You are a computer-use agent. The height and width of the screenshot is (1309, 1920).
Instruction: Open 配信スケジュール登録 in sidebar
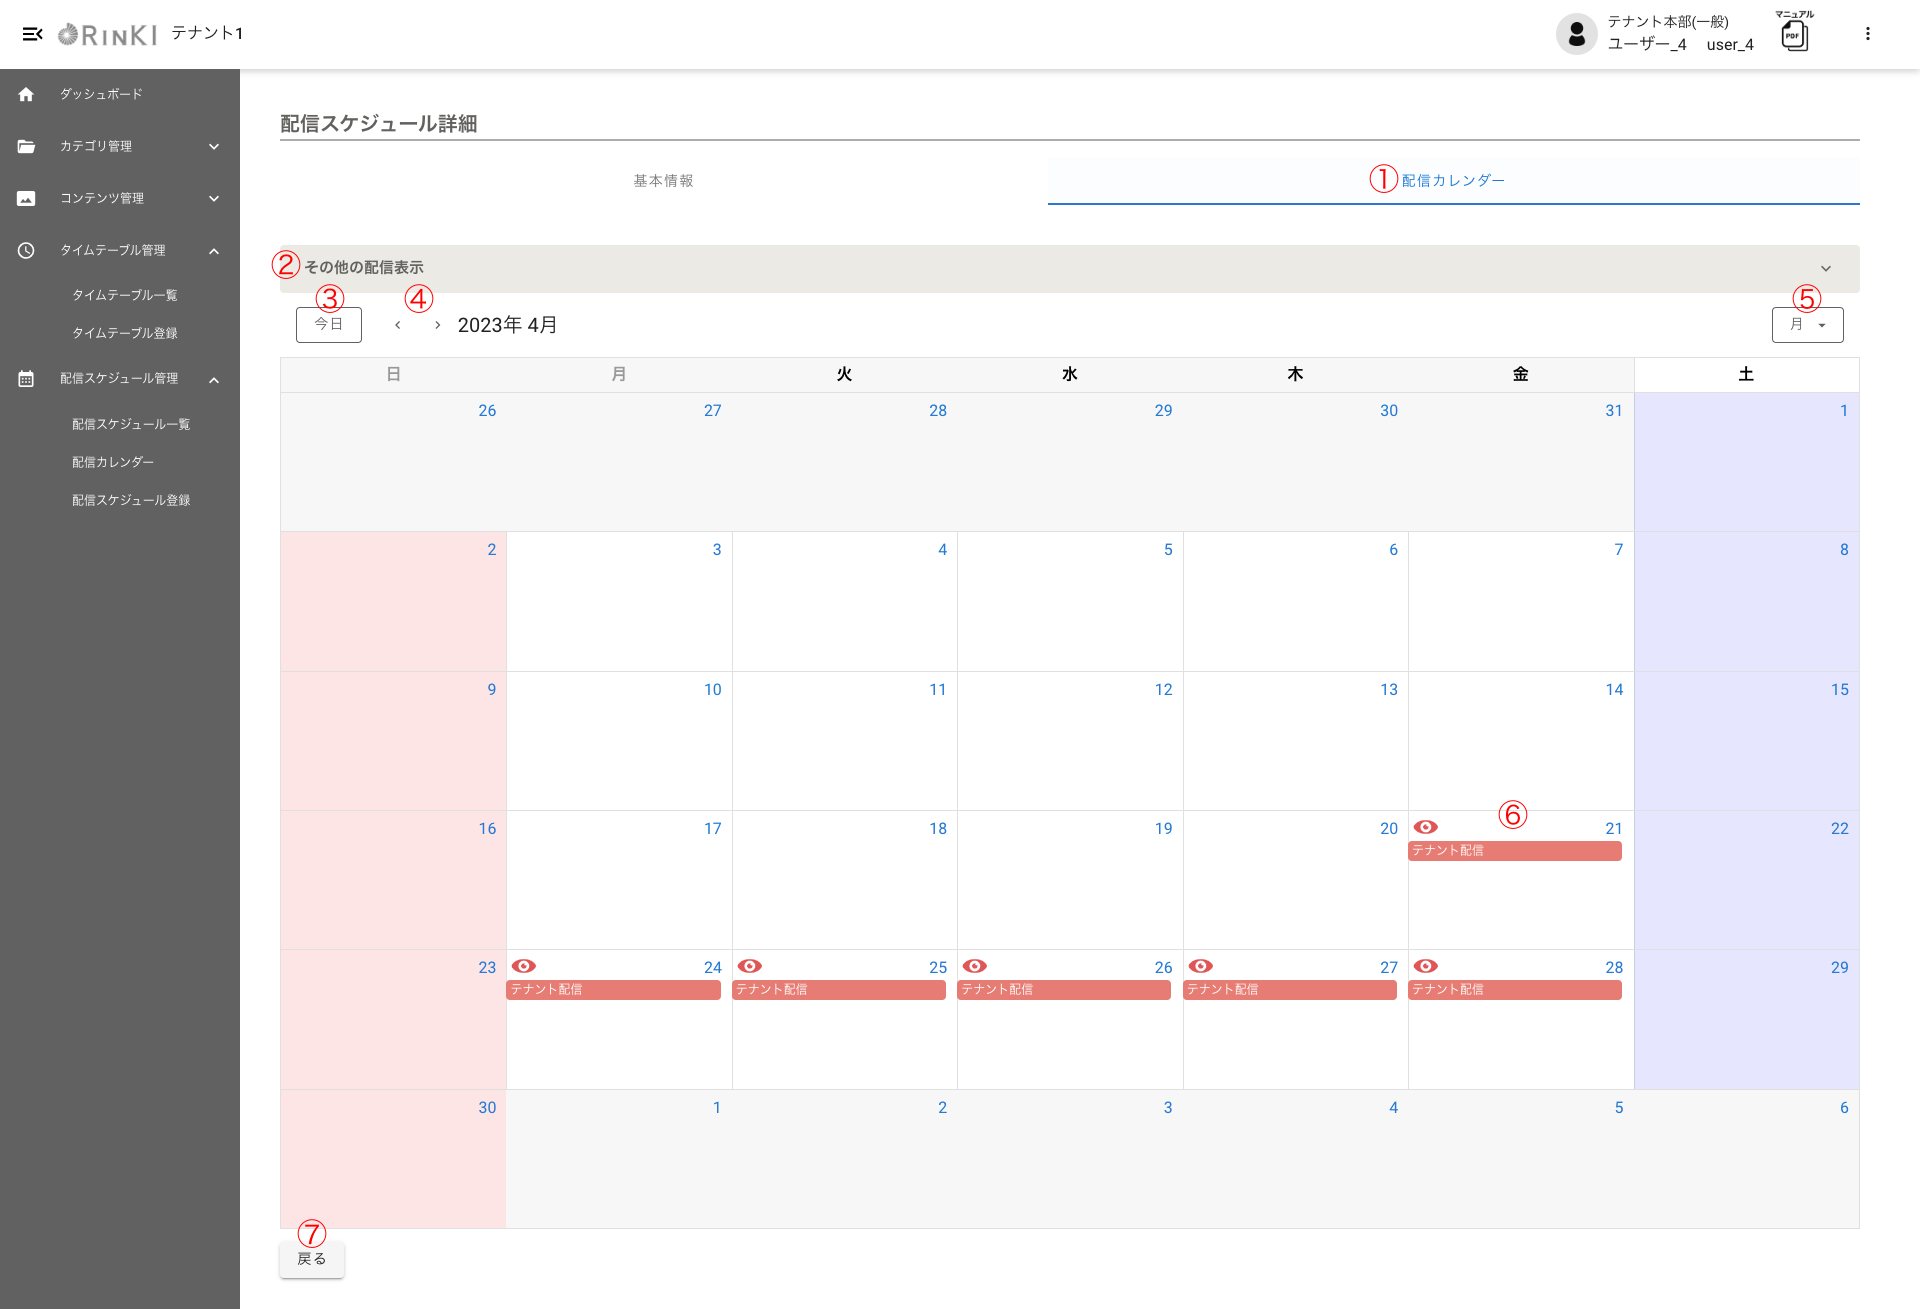pyautogui.click(x=131, y=500)
